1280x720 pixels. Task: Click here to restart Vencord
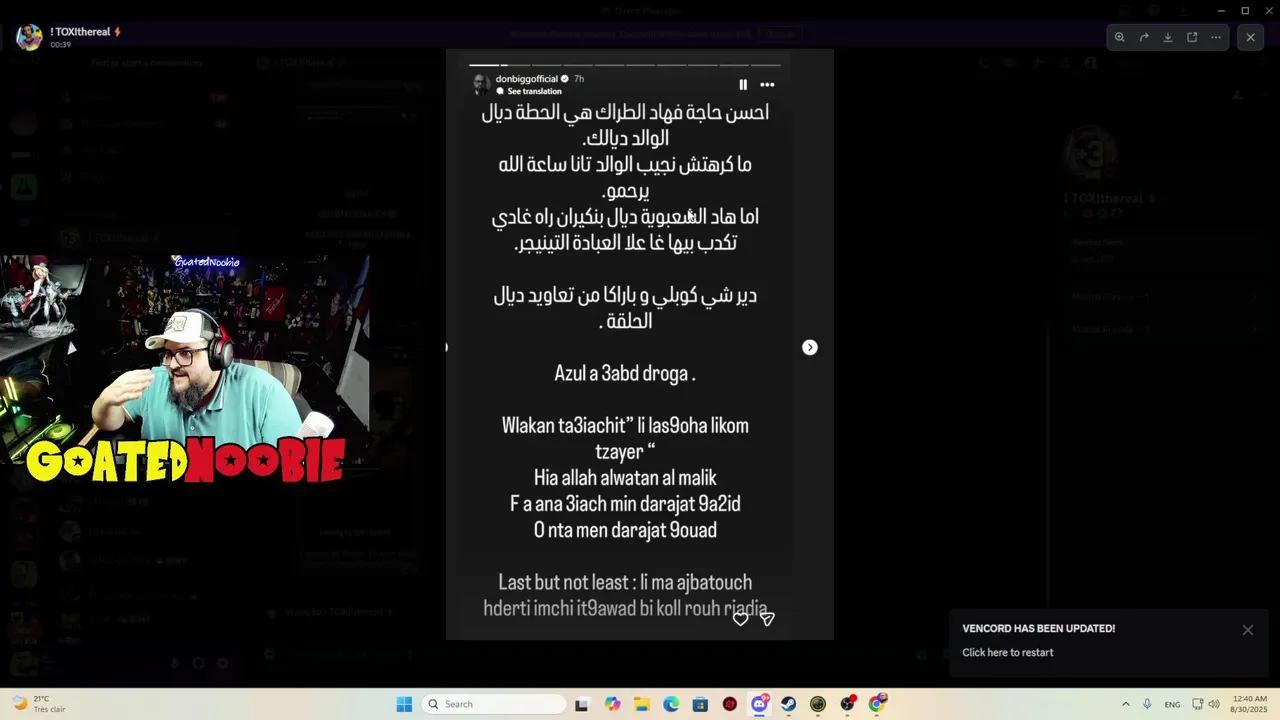[x=1008, y=652]
